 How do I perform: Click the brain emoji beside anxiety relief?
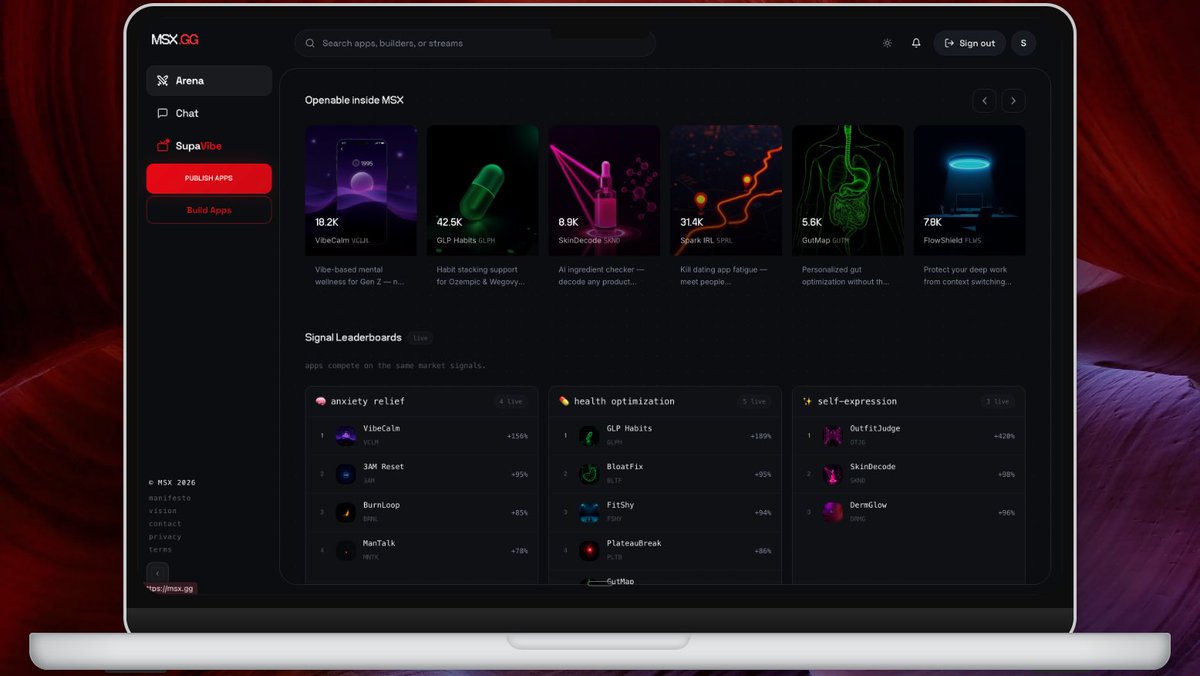pos(321,401)
